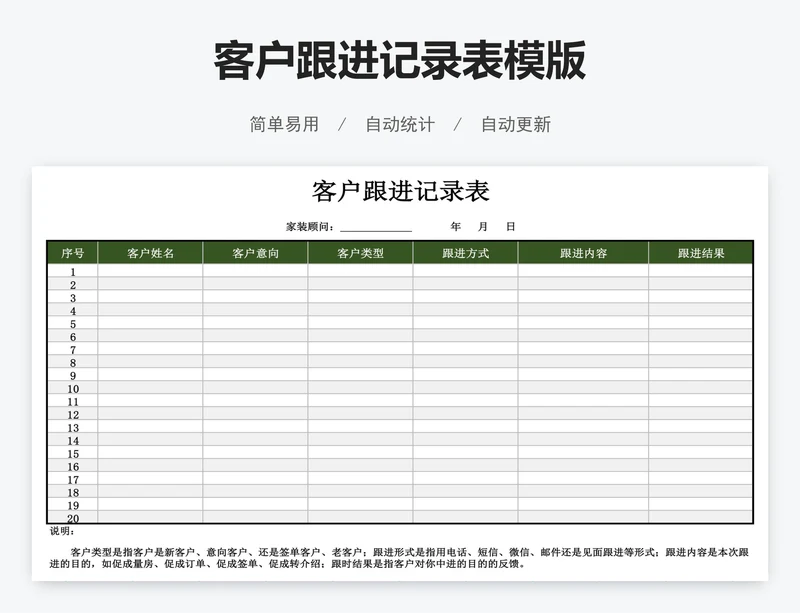Click row number 5 cell

pyautogui.click(x=72, y=323)
